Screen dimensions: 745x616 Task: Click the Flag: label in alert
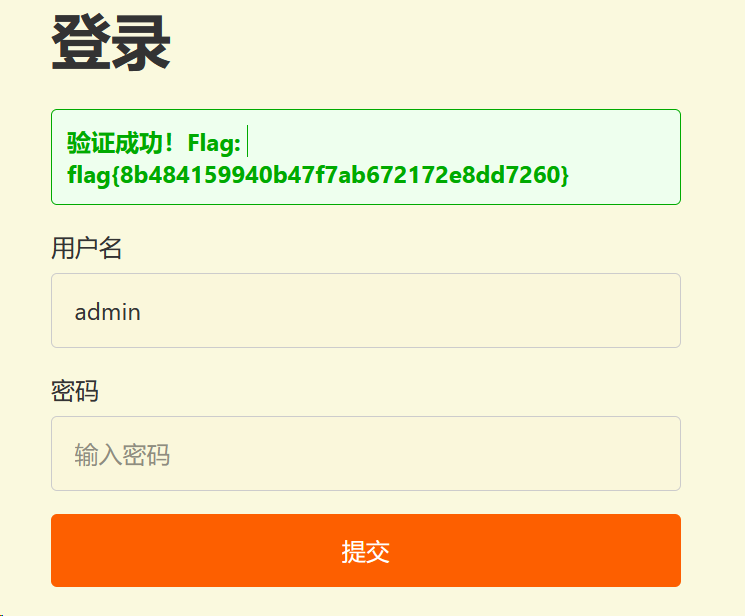214,143
